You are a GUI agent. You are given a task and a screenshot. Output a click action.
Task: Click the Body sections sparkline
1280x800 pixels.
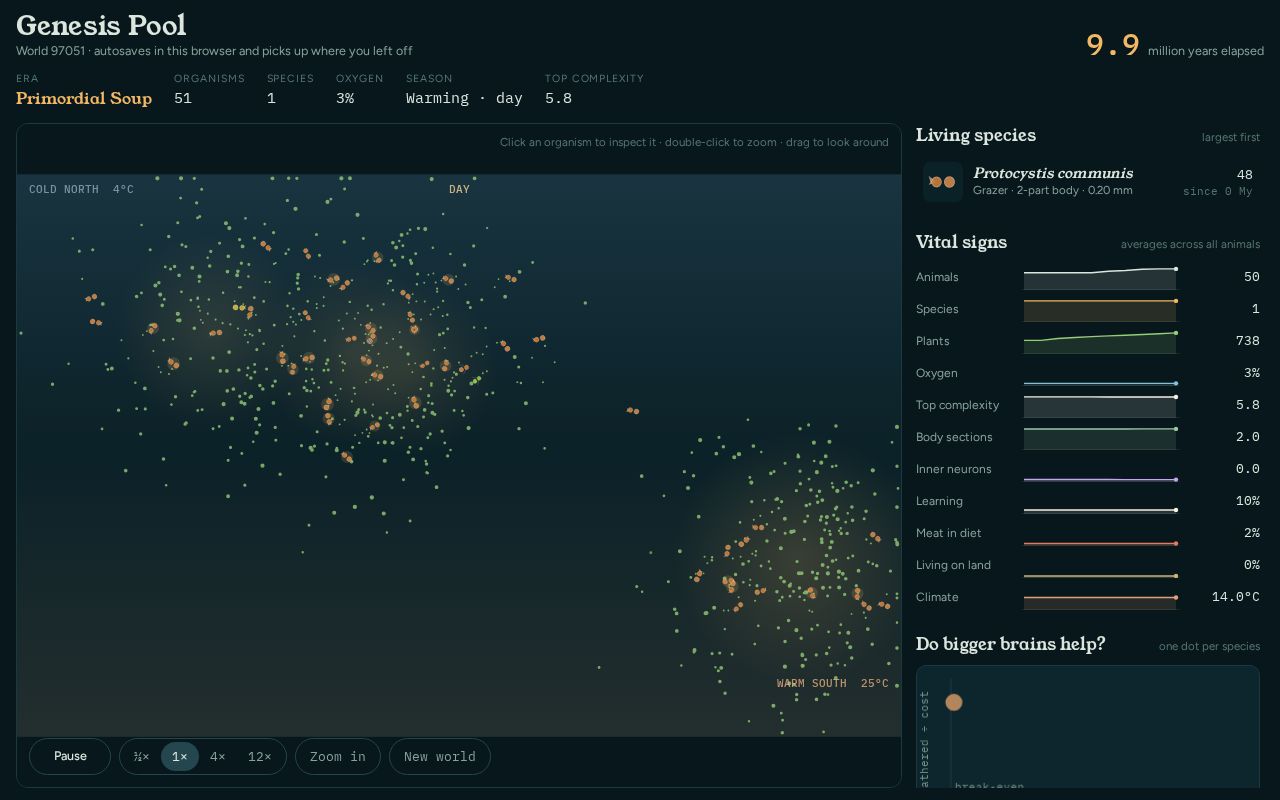point(1100,437)
